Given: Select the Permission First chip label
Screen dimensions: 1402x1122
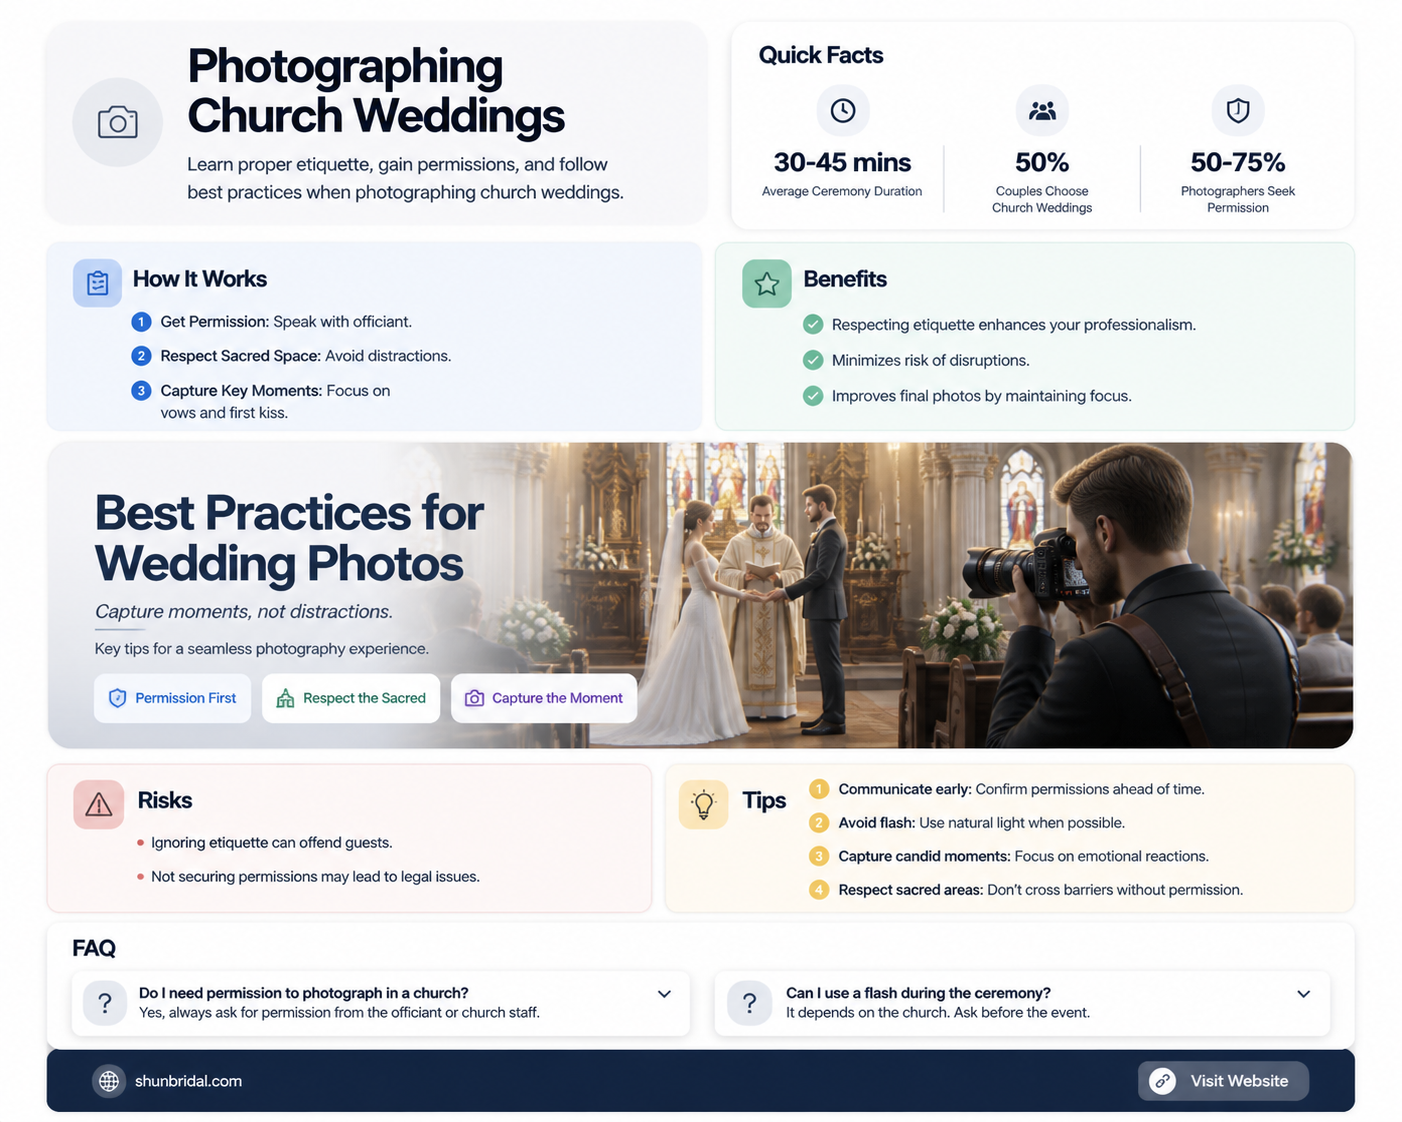Looking at the screenshot, I should tap(185, 698).
